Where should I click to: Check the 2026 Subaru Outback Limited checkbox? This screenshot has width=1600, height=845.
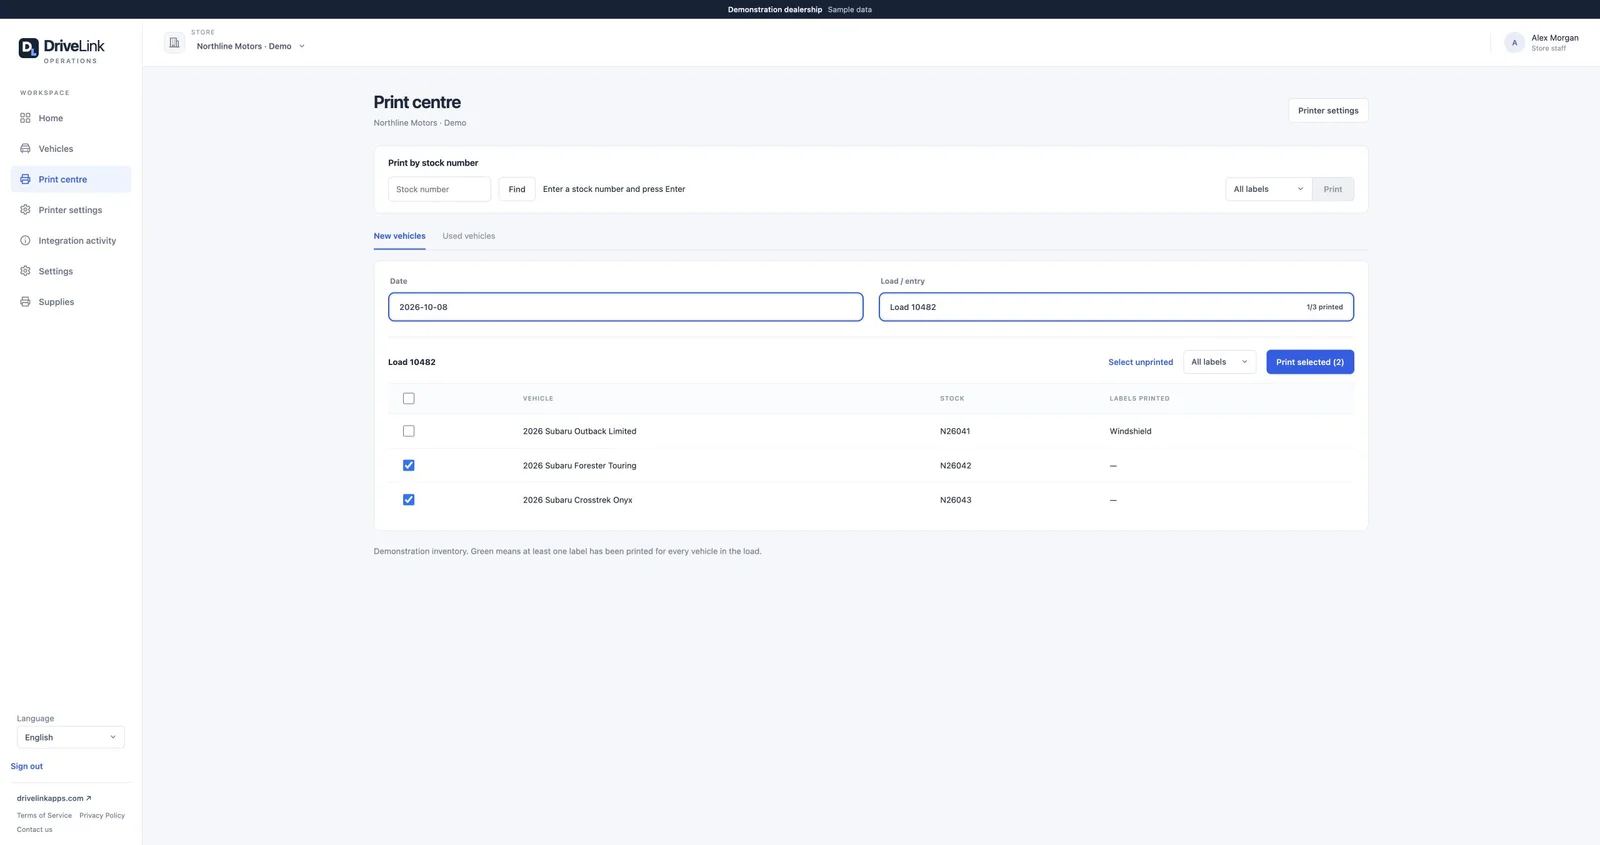[408, 431]
